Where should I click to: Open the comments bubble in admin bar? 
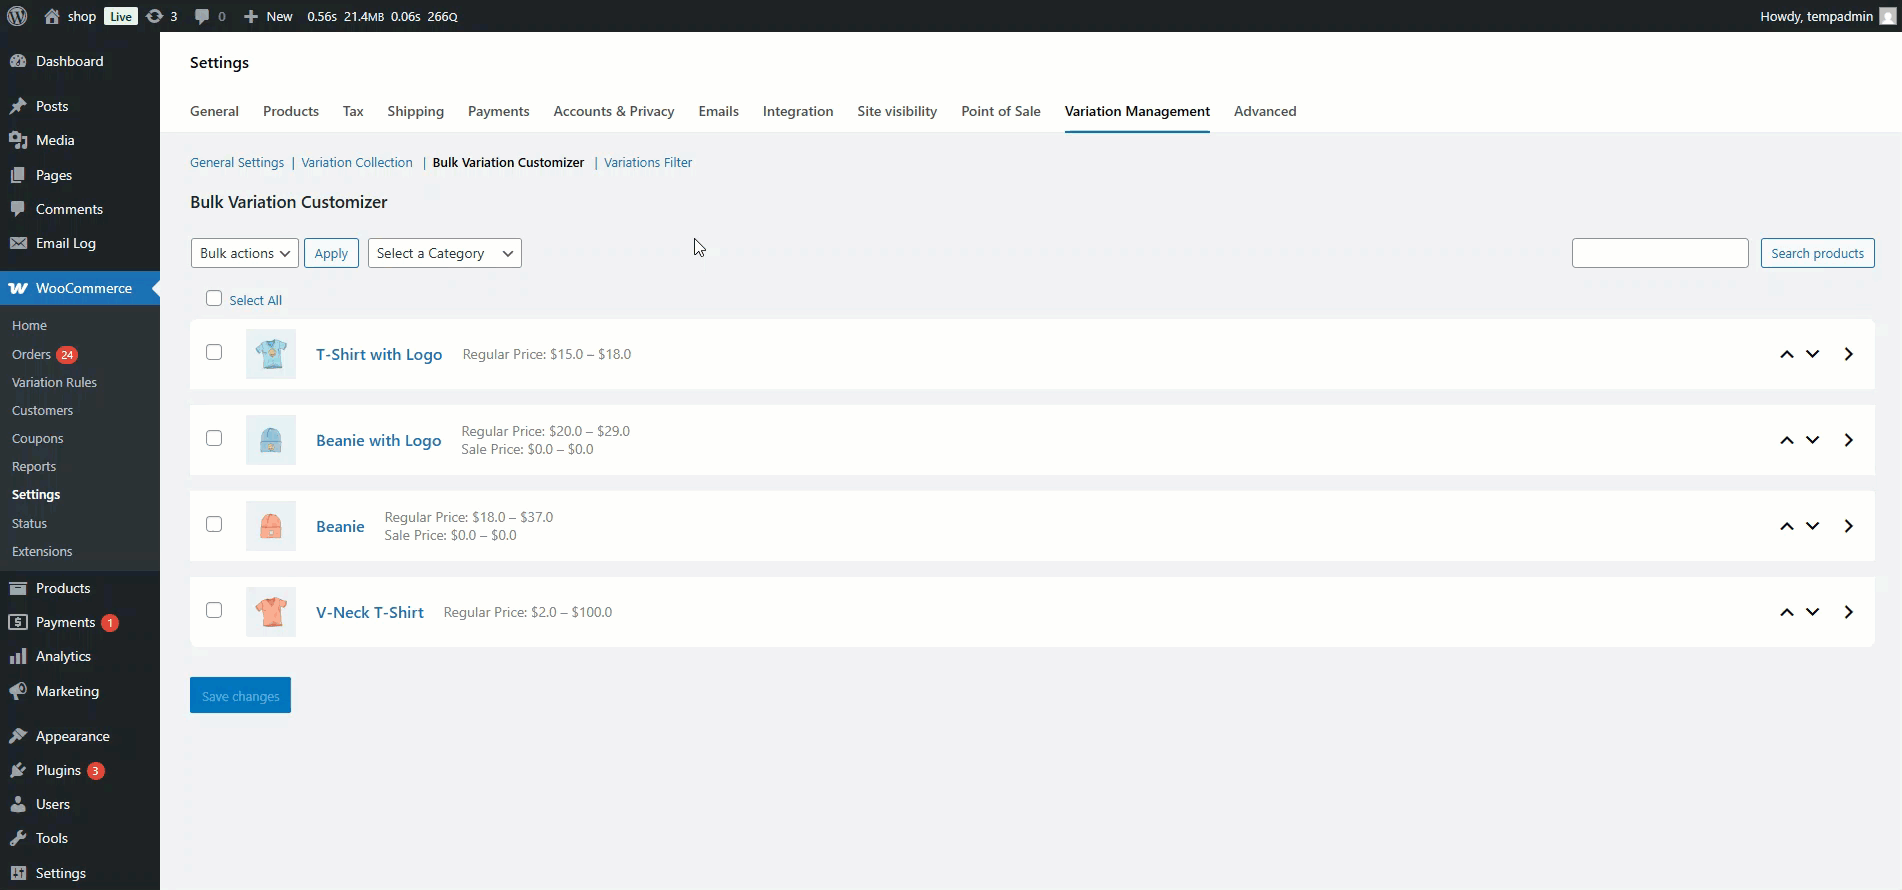tap(202, 16)
